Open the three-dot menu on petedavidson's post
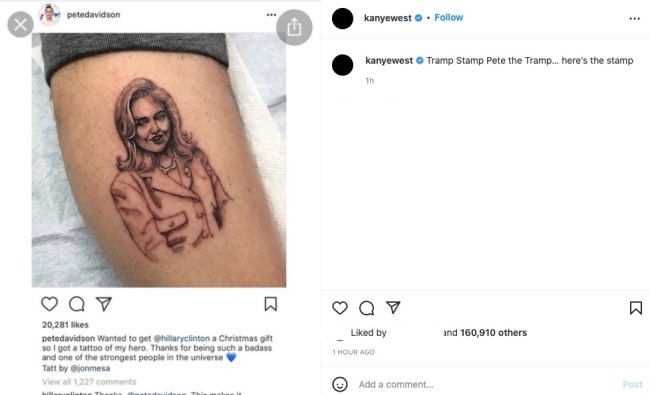This screenshot has width=650, height=395. click(271, 15)
